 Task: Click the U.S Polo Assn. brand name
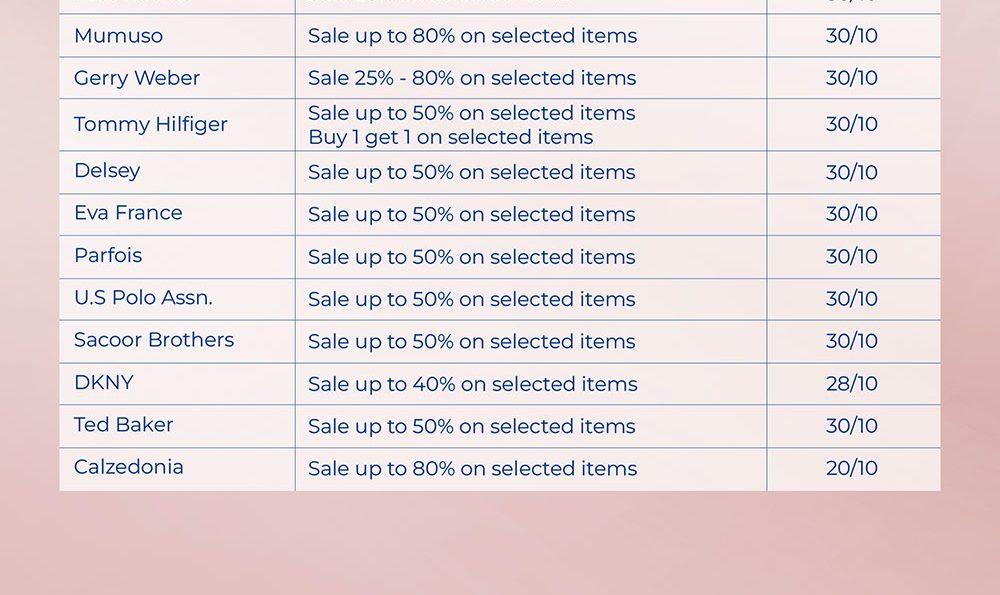click(x=143, y=298)
